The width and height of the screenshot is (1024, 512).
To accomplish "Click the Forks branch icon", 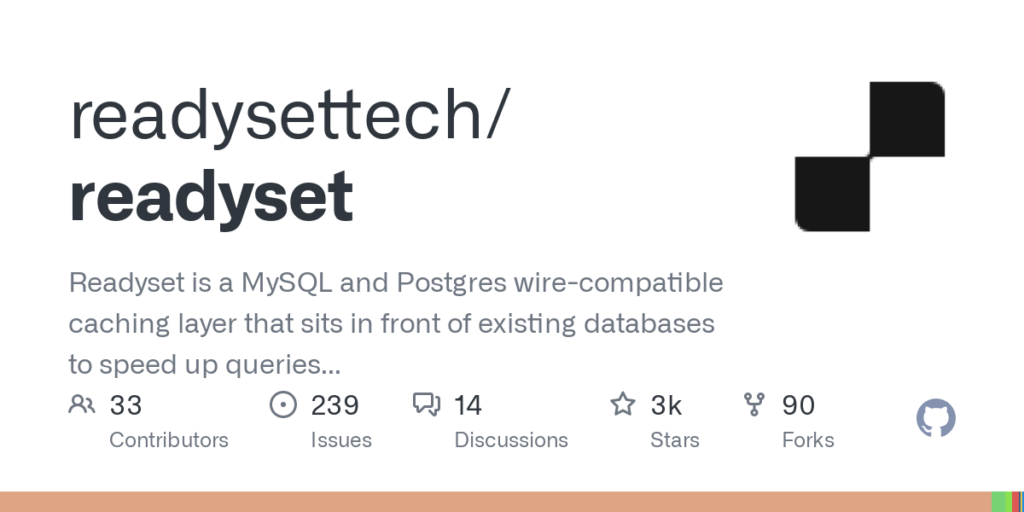I will click(x=755, y=405).
